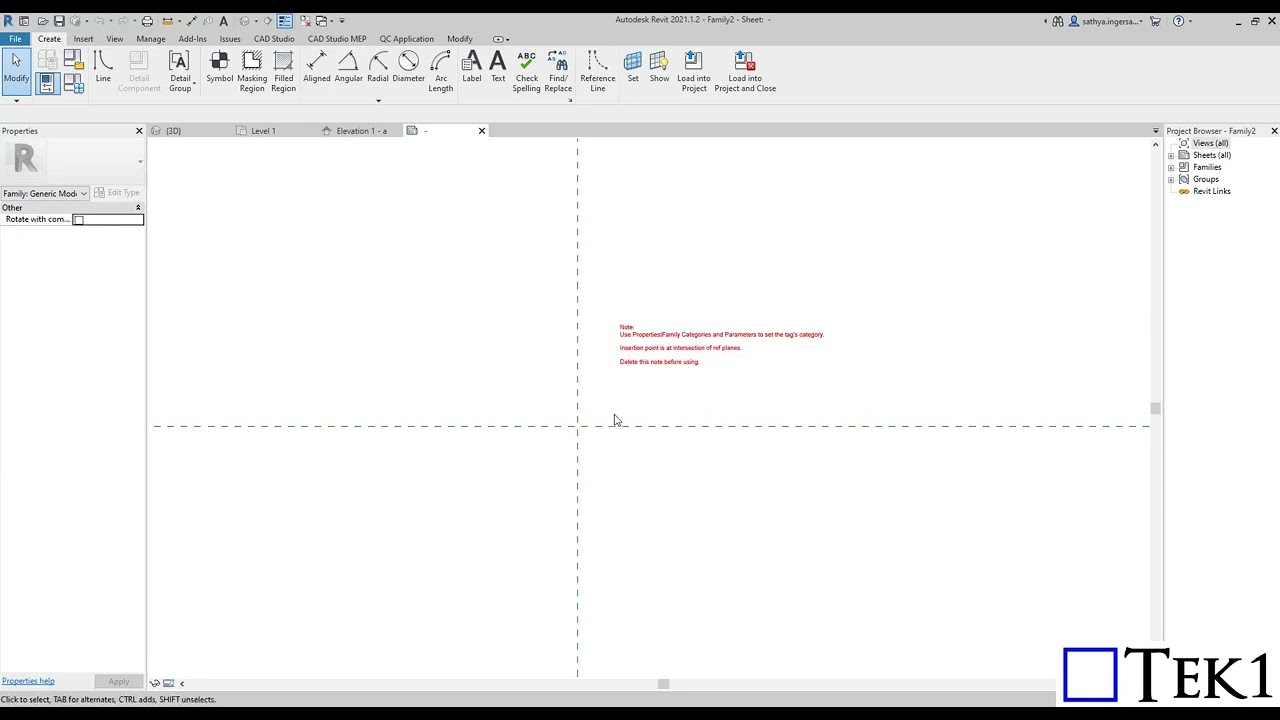The height and width of the screenshot is (720, 1280).
Task: Close the active sheet view tab
Action: point(482,131)
